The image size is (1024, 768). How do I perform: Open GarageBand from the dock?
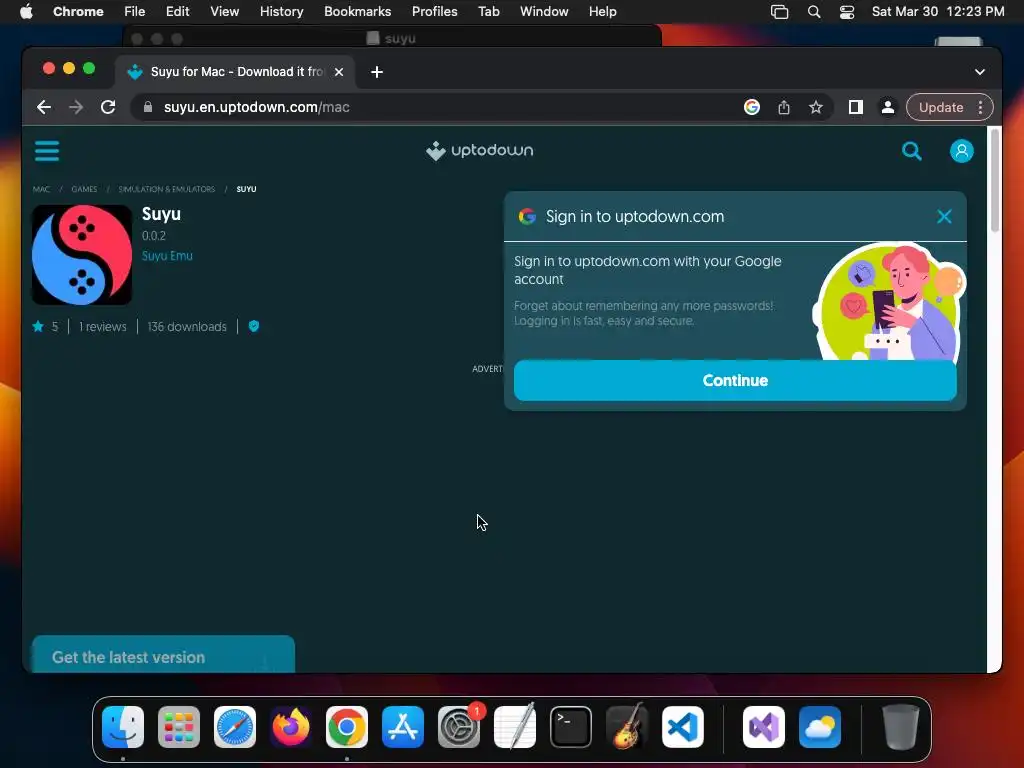tap(627, 727)
